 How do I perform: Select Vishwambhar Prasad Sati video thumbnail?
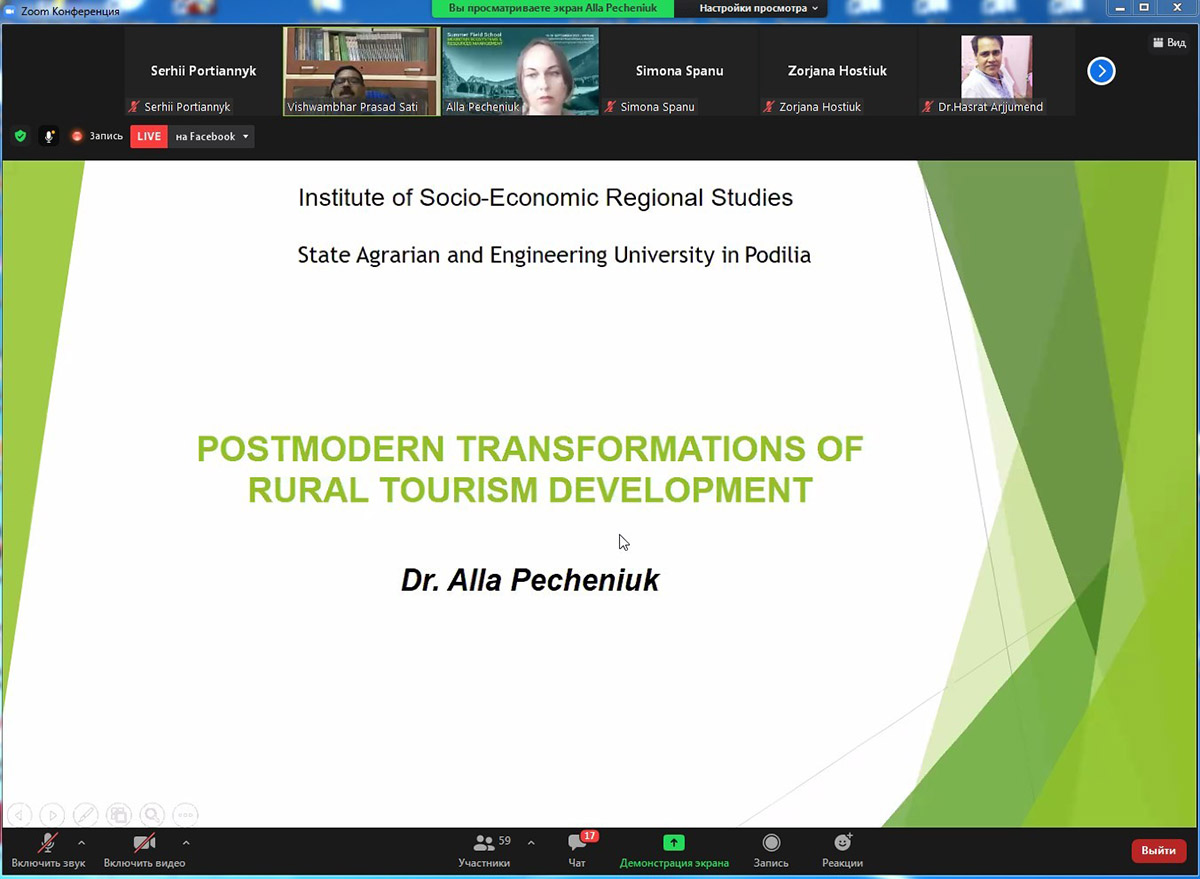tap(361, 71)
